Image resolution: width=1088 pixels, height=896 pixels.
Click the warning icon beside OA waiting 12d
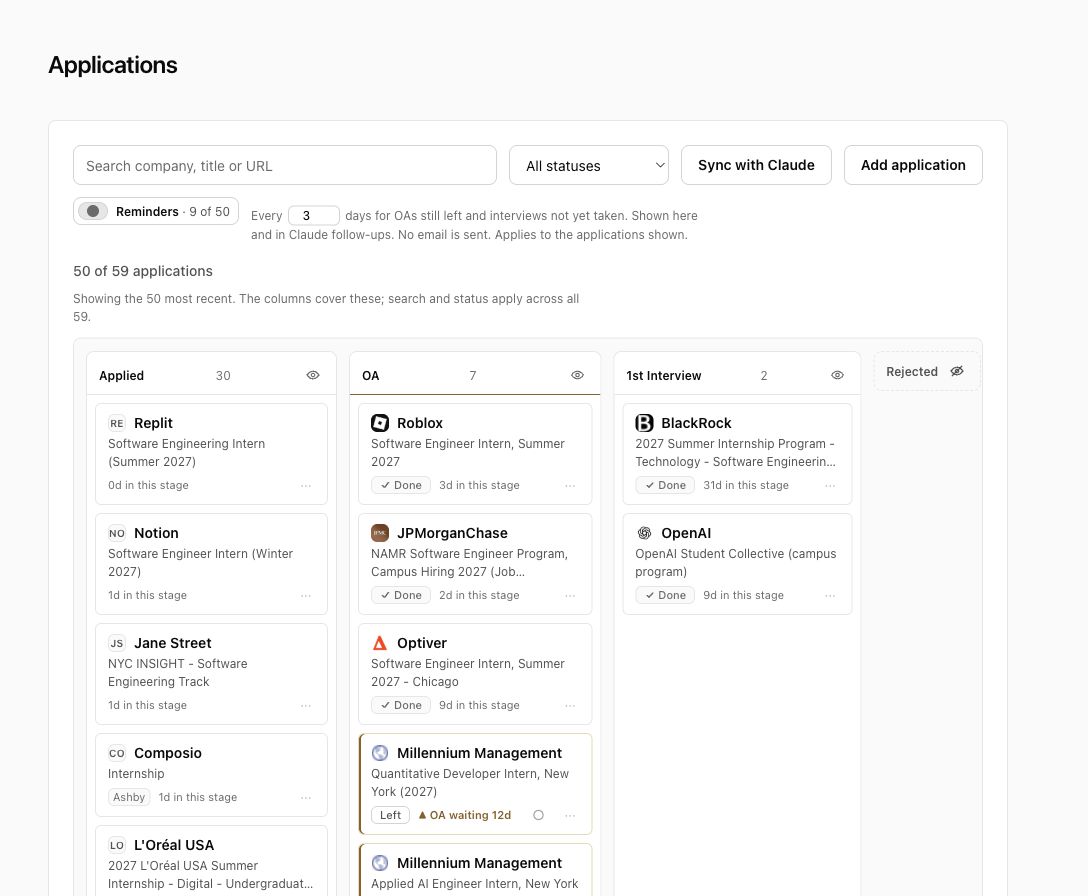(422, 815)
